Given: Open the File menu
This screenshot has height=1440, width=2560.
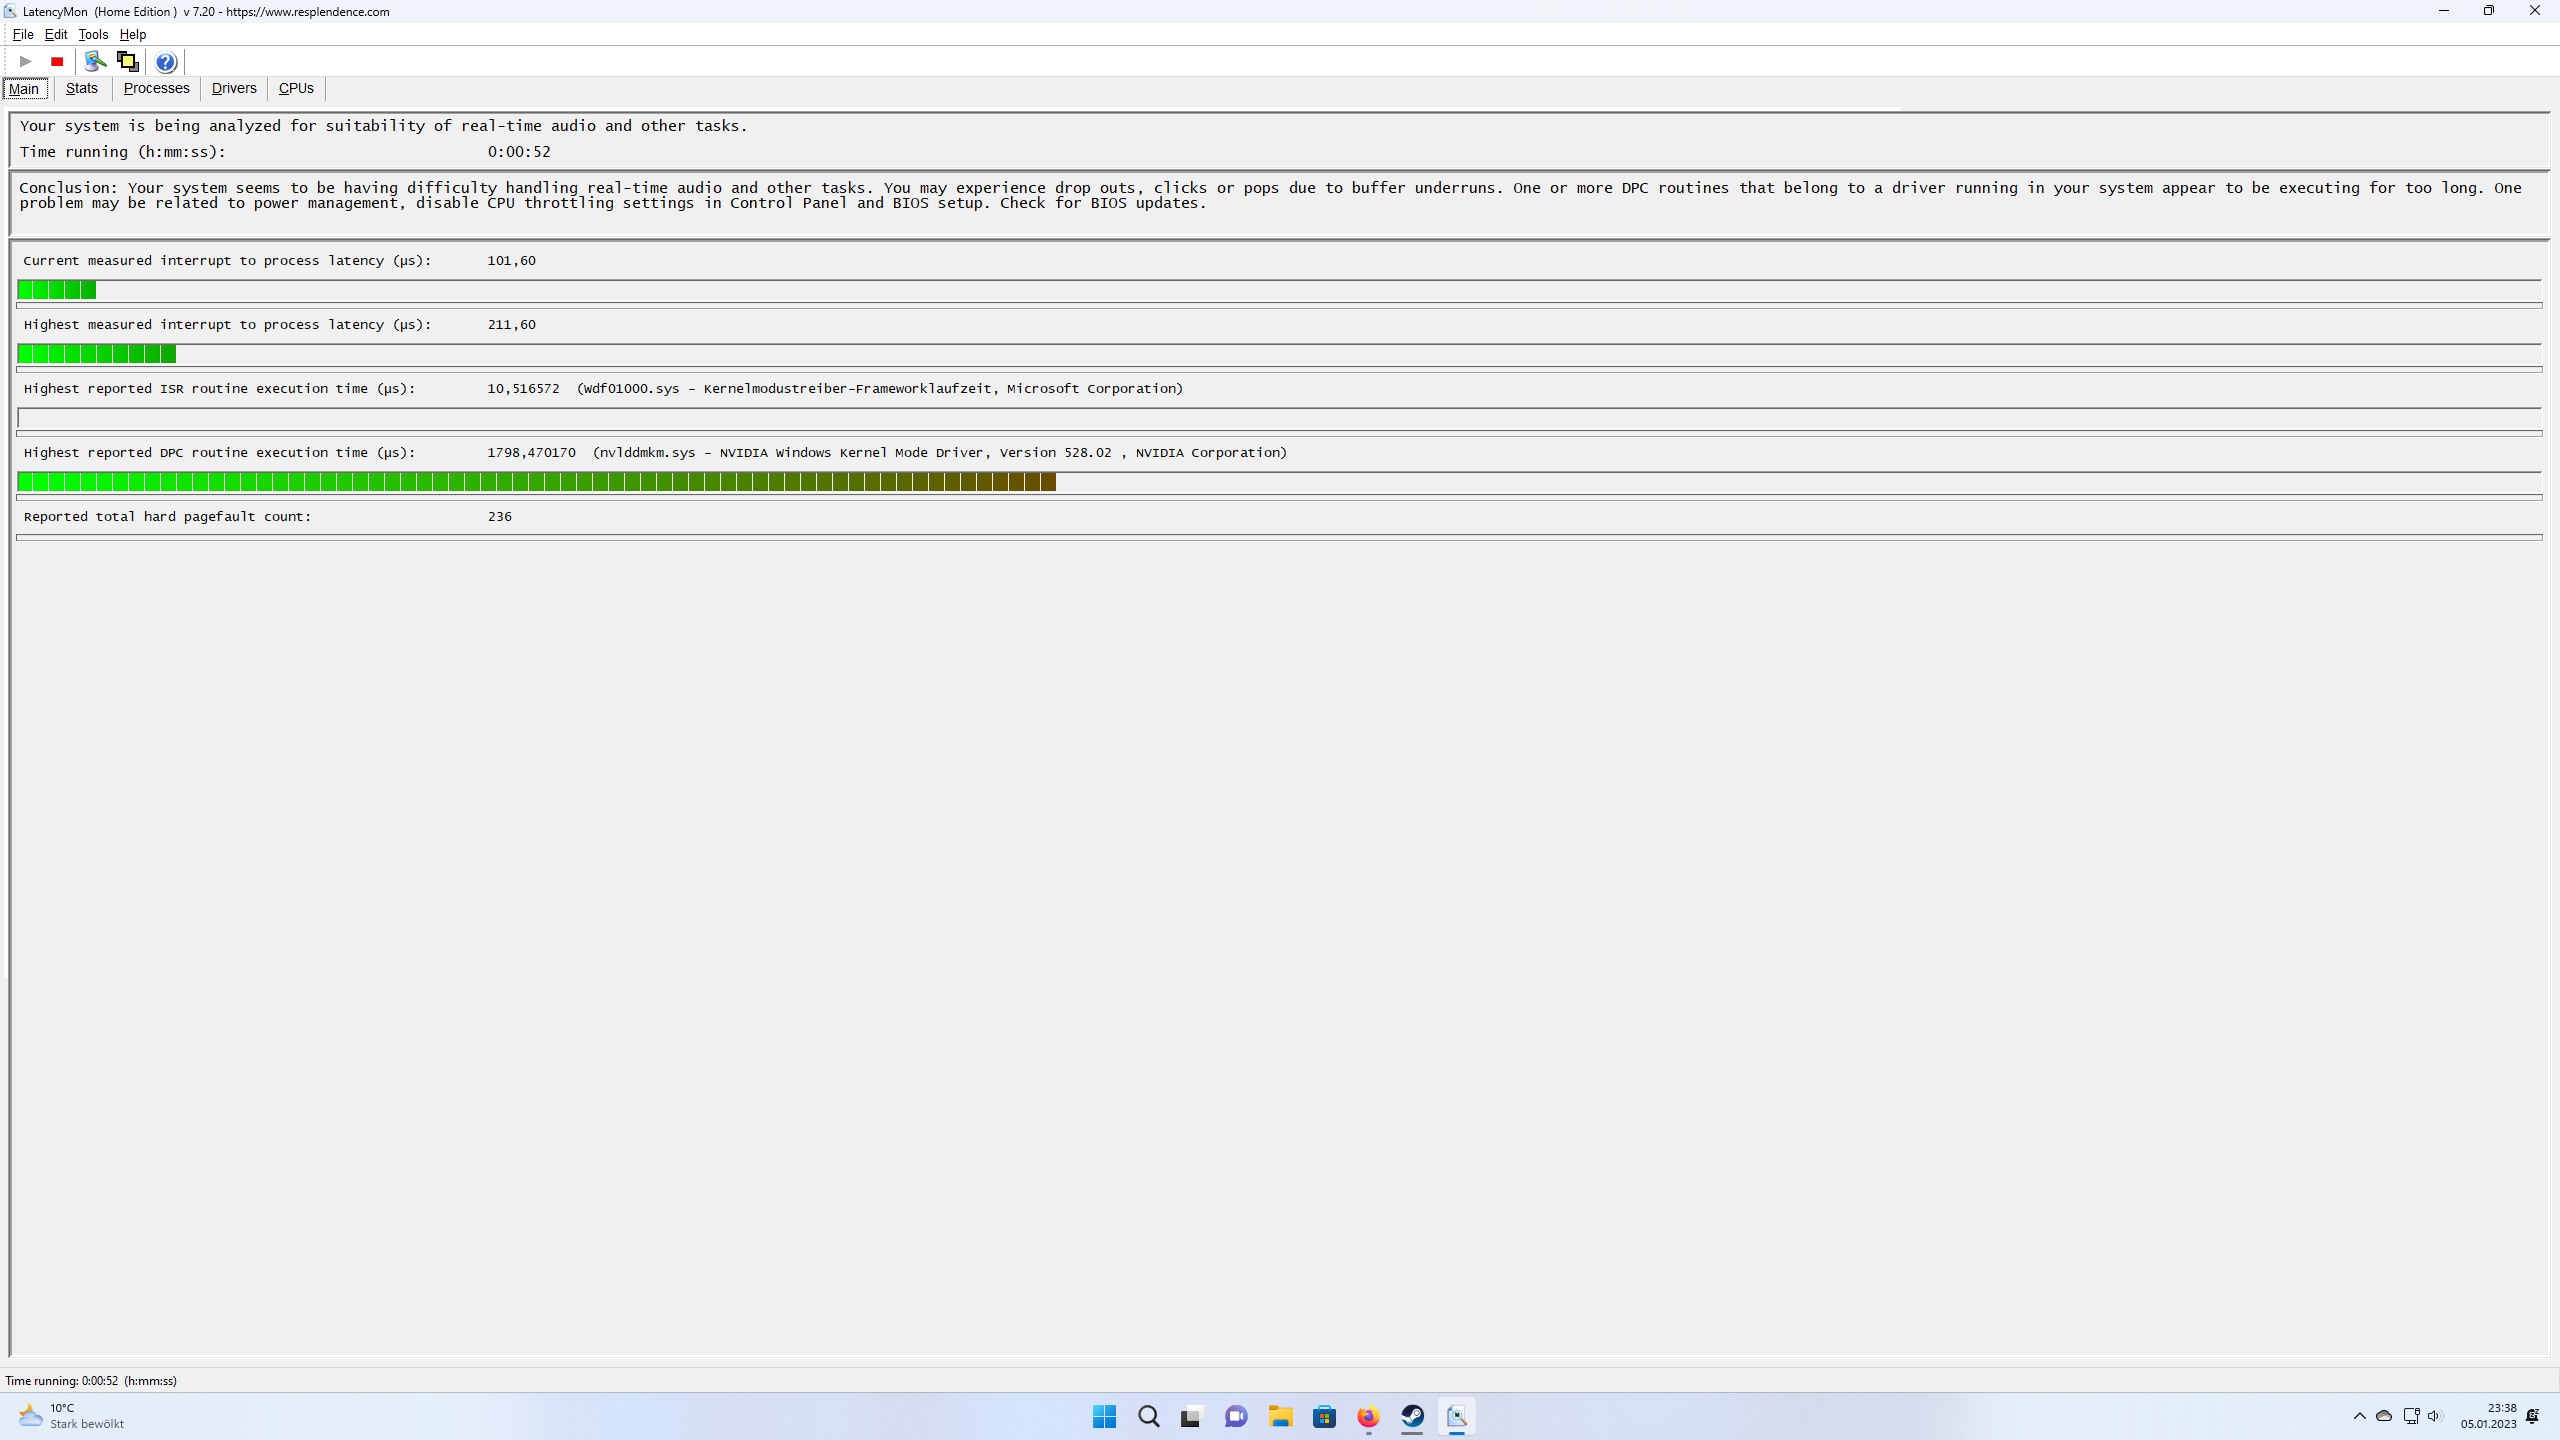Looking at the screenshot, I should (23, 34).
